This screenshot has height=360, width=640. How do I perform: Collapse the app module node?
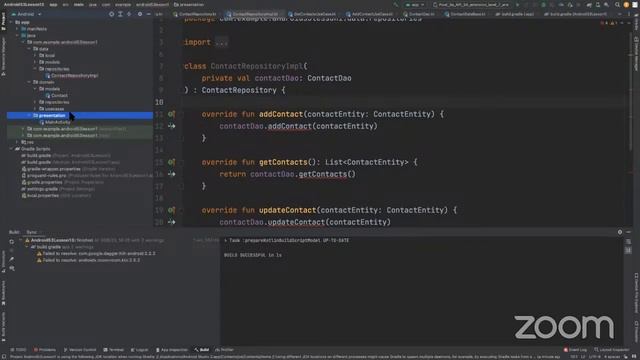pyautogui.click(x=11, y=22)
